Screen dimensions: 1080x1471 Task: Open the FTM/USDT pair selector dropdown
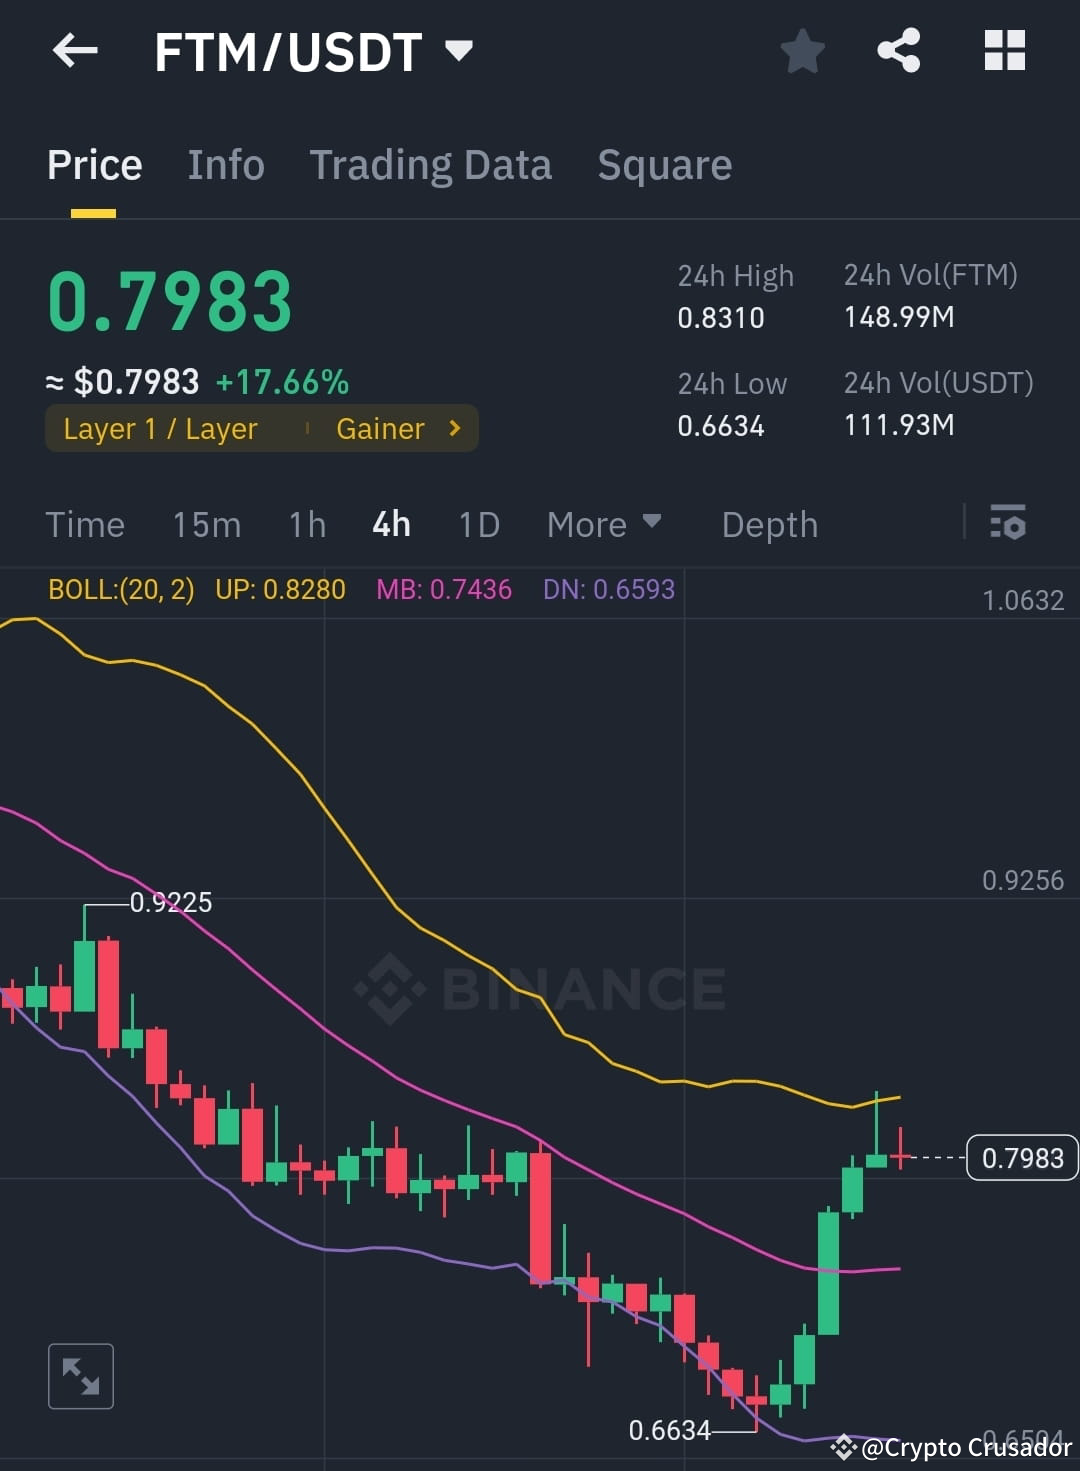point(459,51)
